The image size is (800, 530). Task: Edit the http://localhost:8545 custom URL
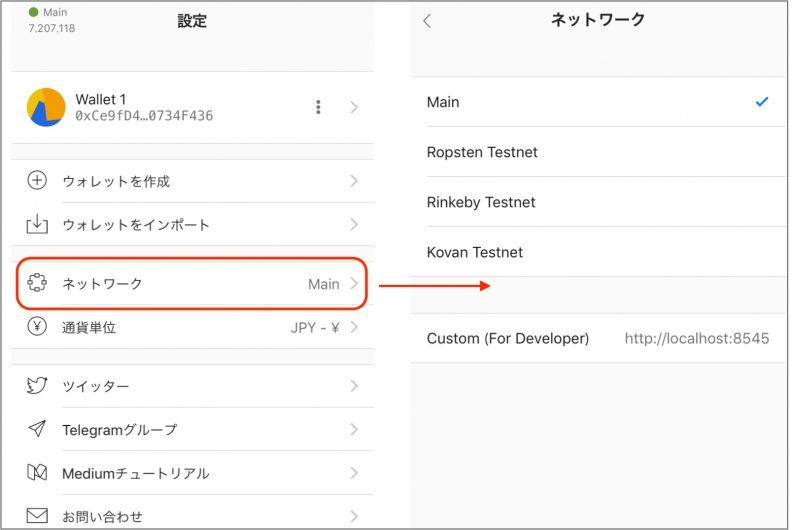coord(696,338)
